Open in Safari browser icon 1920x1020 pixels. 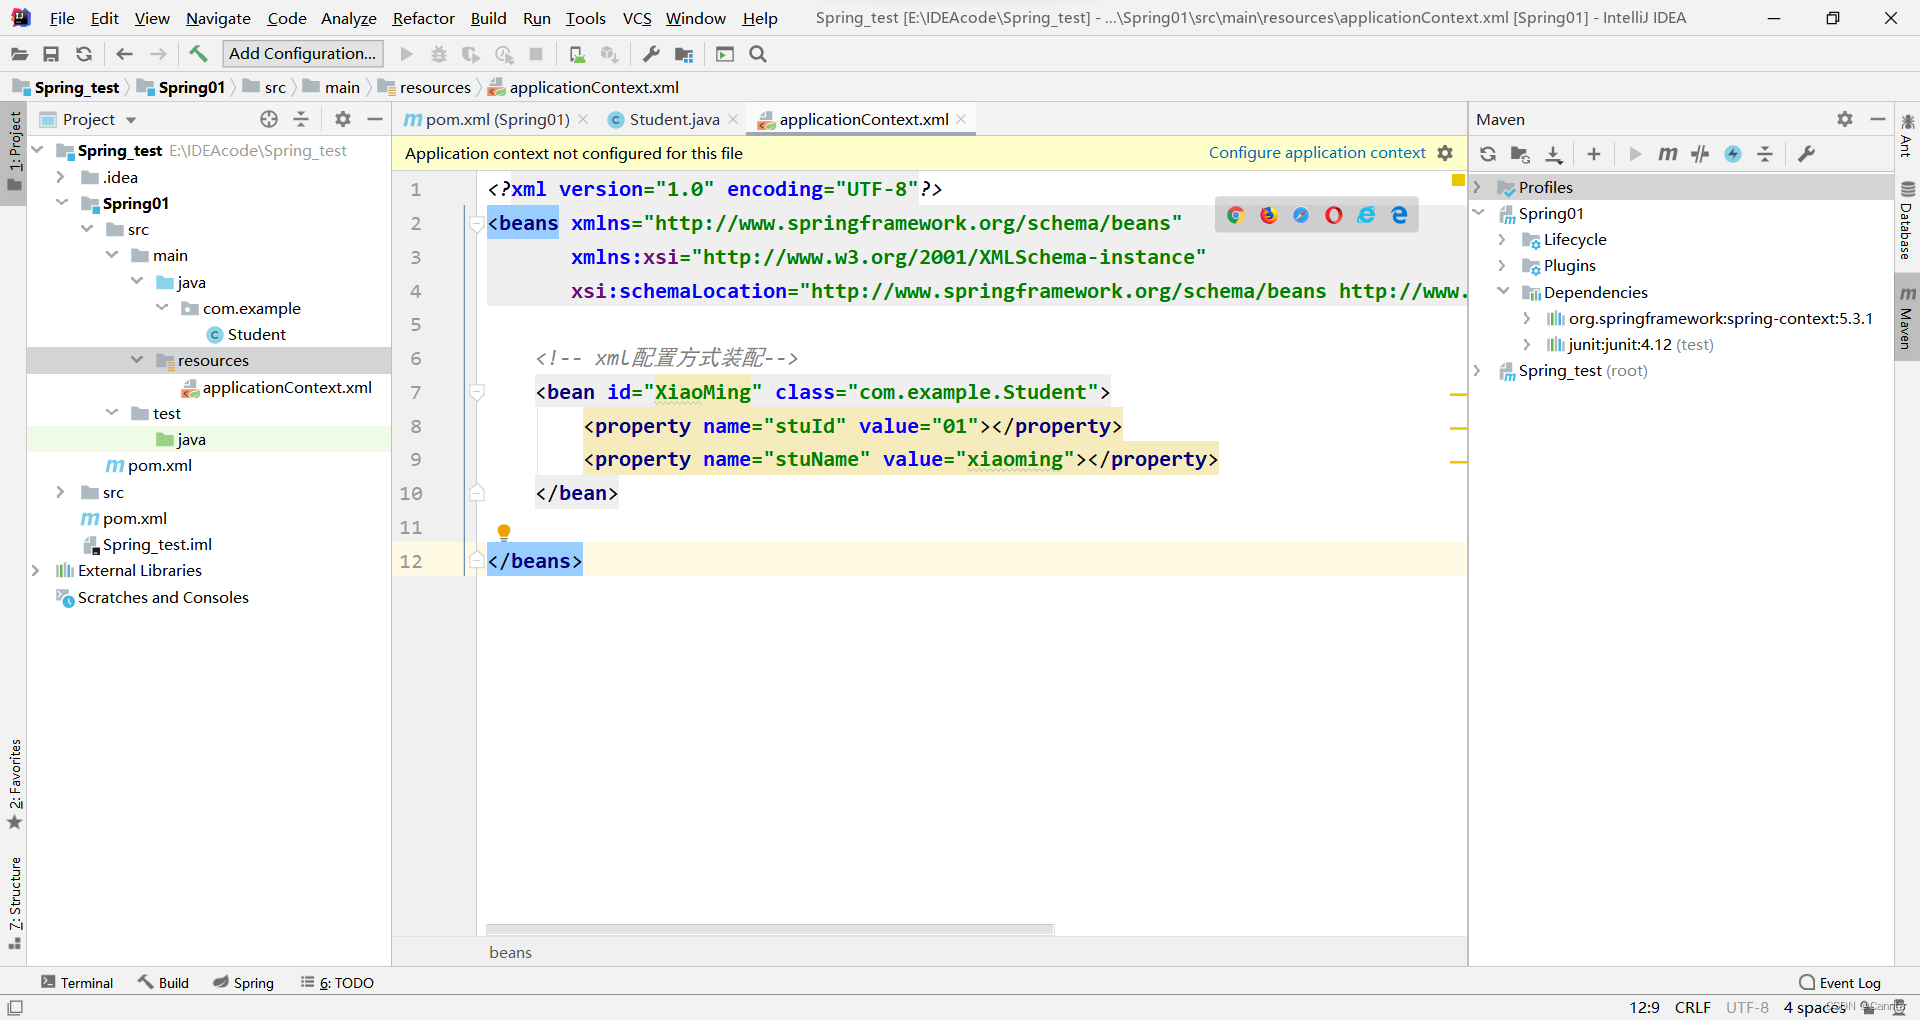tap(1300, 215)
